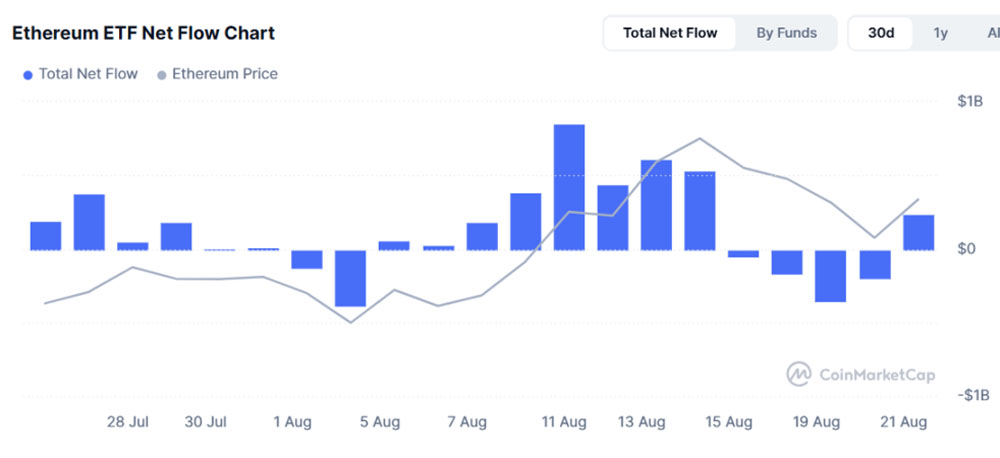
Task: Toggle the Total Net Flow legend series
Action: point(88,74)
